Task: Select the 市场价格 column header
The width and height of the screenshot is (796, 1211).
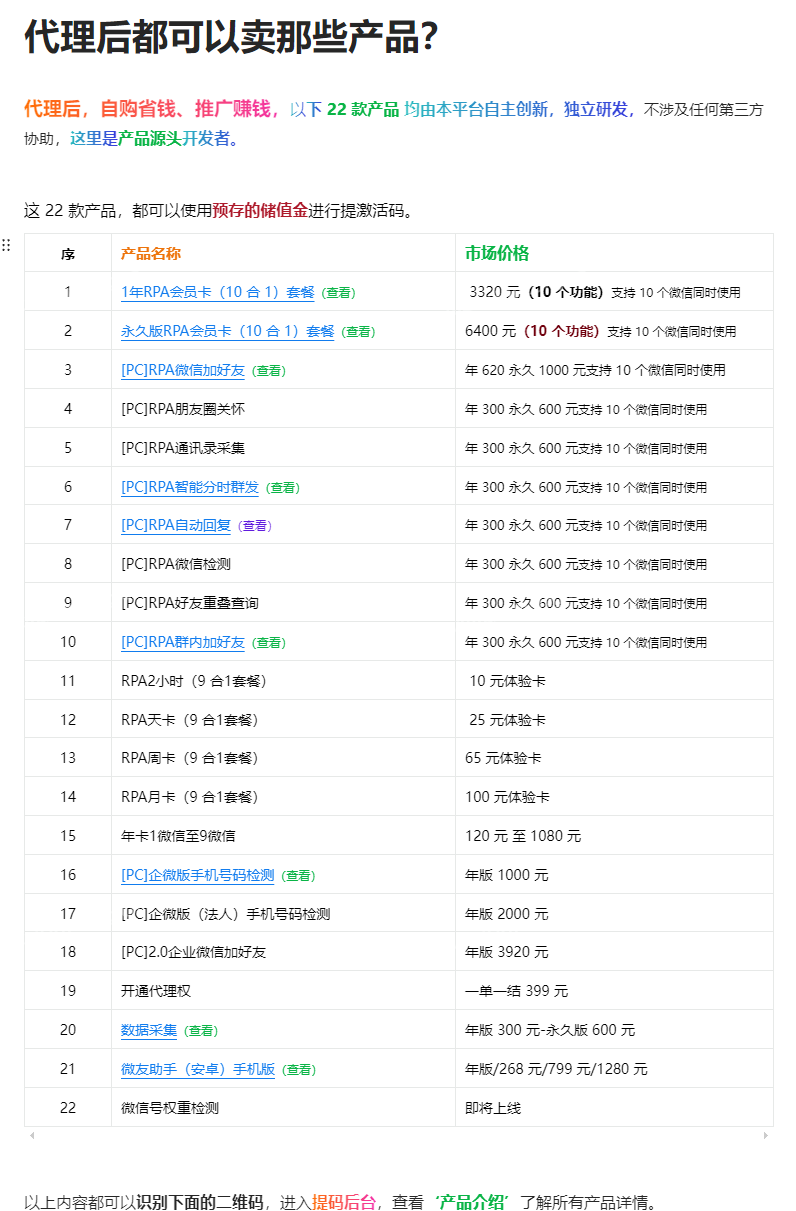Action: [614, 253]
